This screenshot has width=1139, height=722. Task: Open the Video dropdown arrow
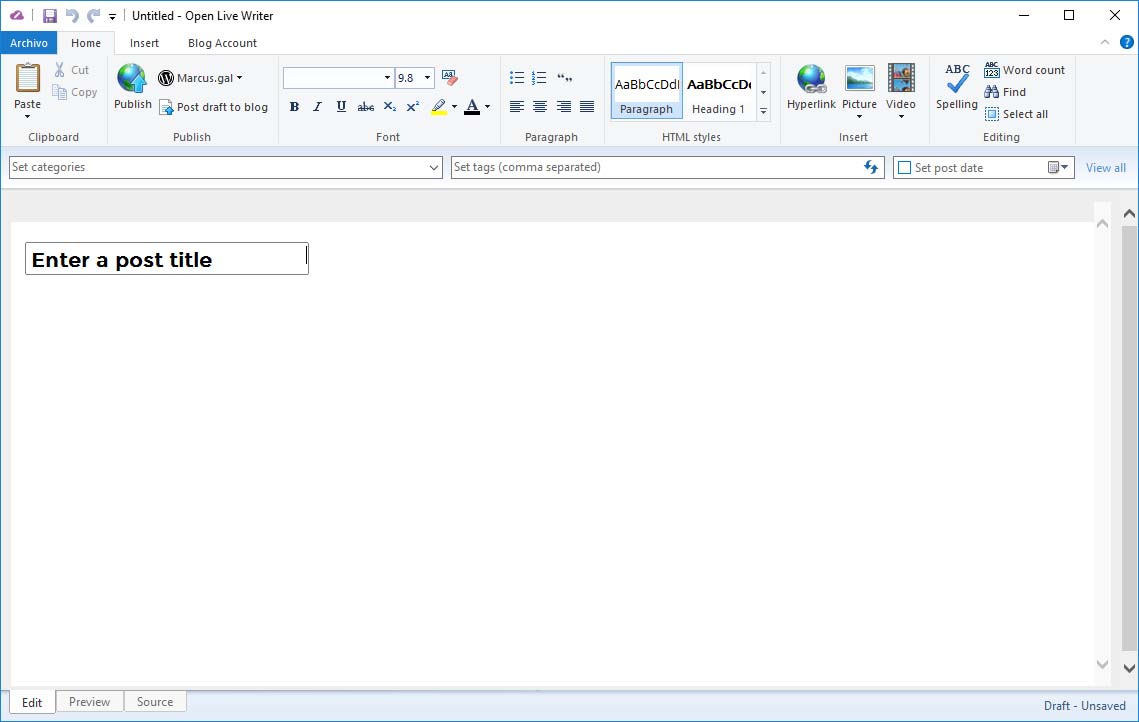901,116
